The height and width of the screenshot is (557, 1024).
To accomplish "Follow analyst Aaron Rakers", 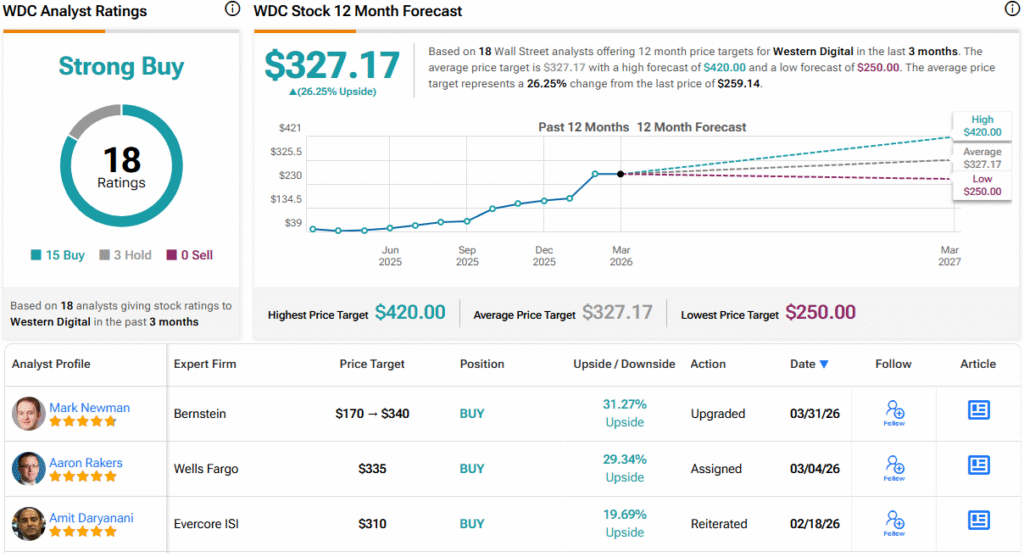I will [x=894, y=468].
